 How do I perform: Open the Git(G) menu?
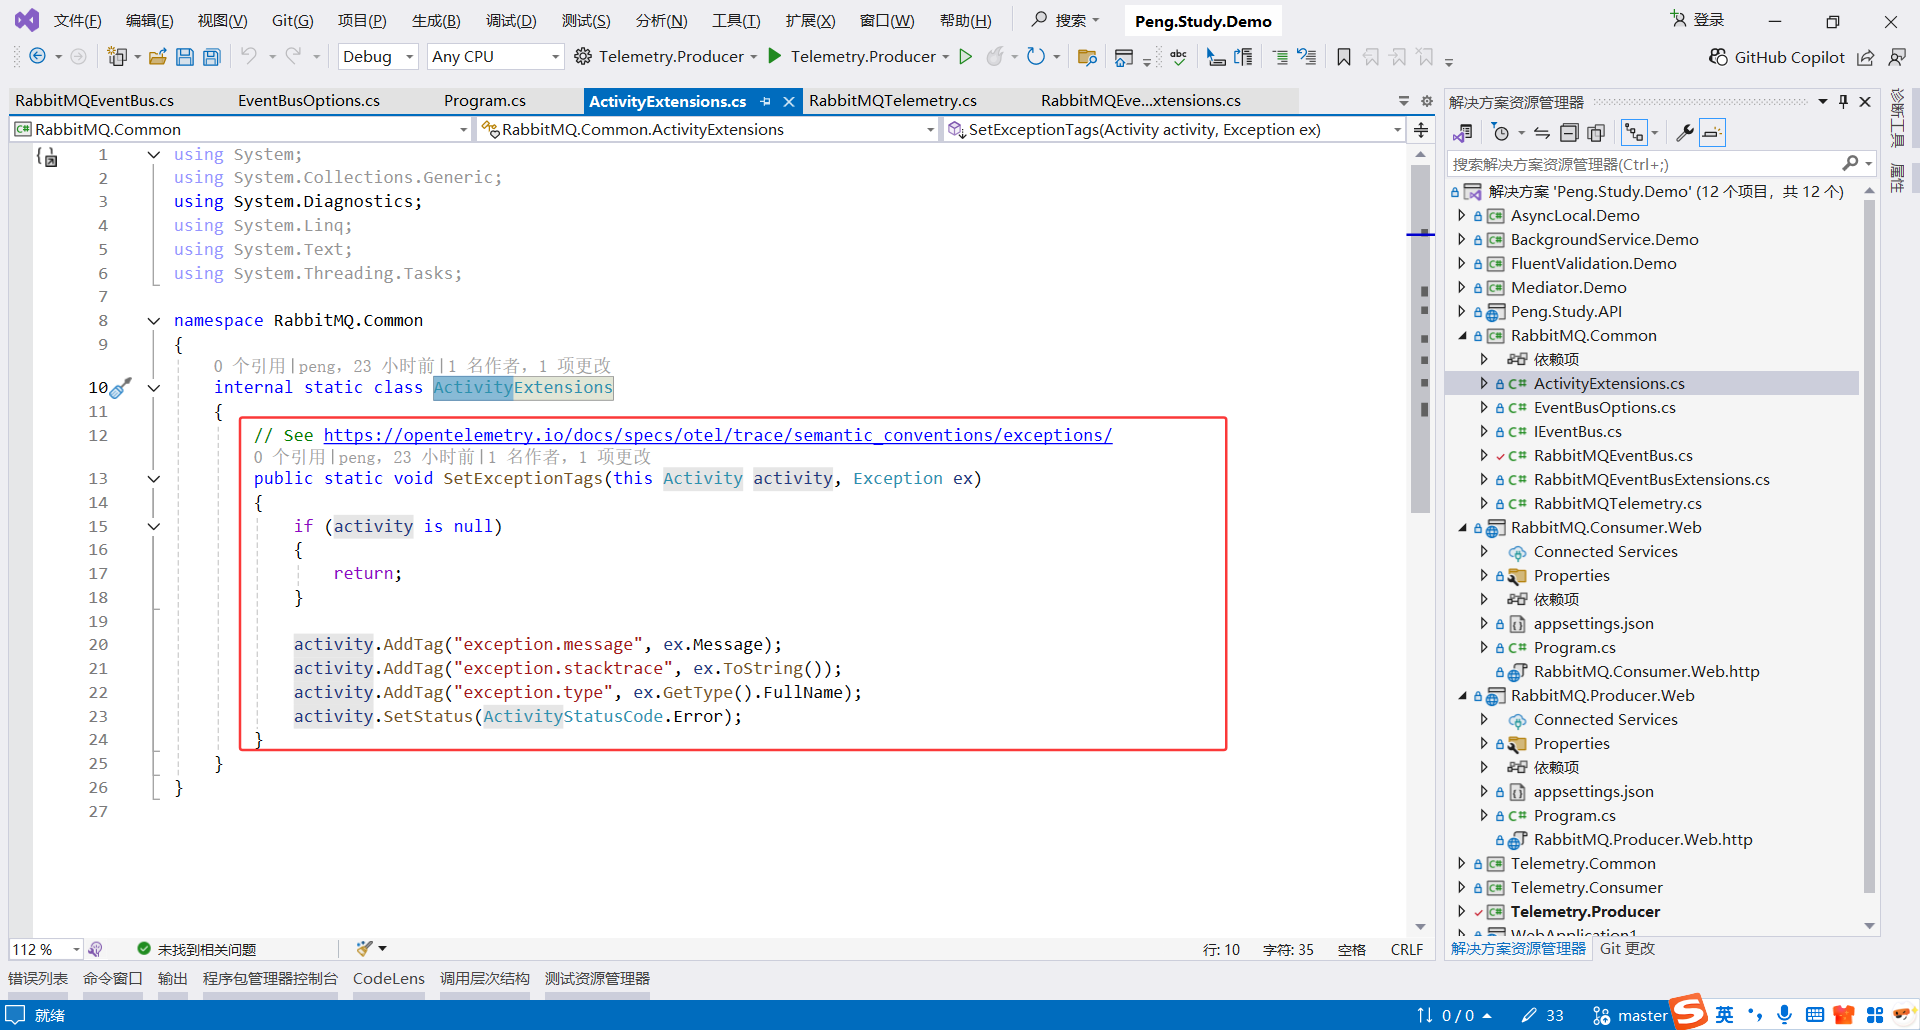click(x=293, y=21)
